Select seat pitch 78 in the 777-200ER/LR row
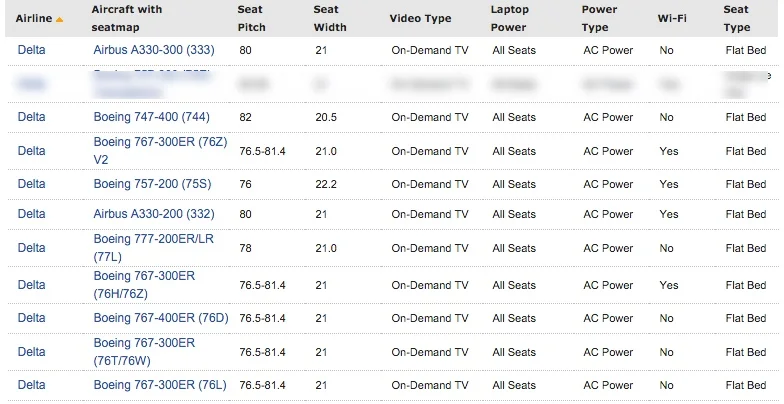The height and width of the screenshot is (404, 784). click(246, 248)
